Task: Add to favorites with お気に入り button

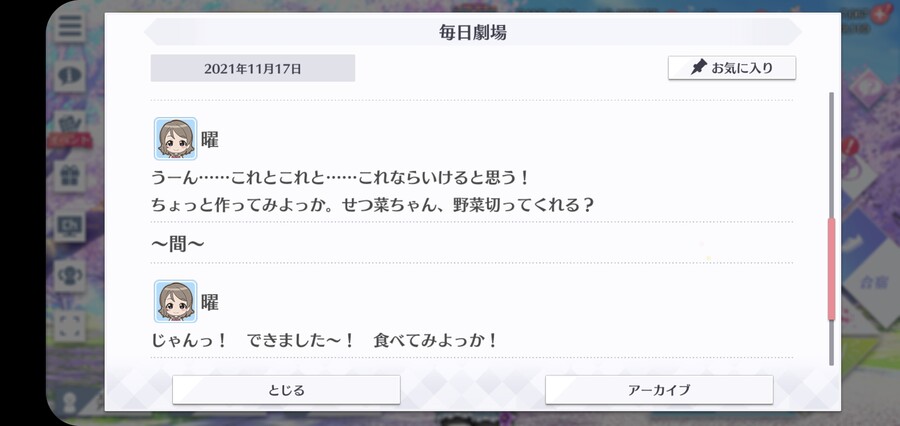Action: click(x=732, y=68)
